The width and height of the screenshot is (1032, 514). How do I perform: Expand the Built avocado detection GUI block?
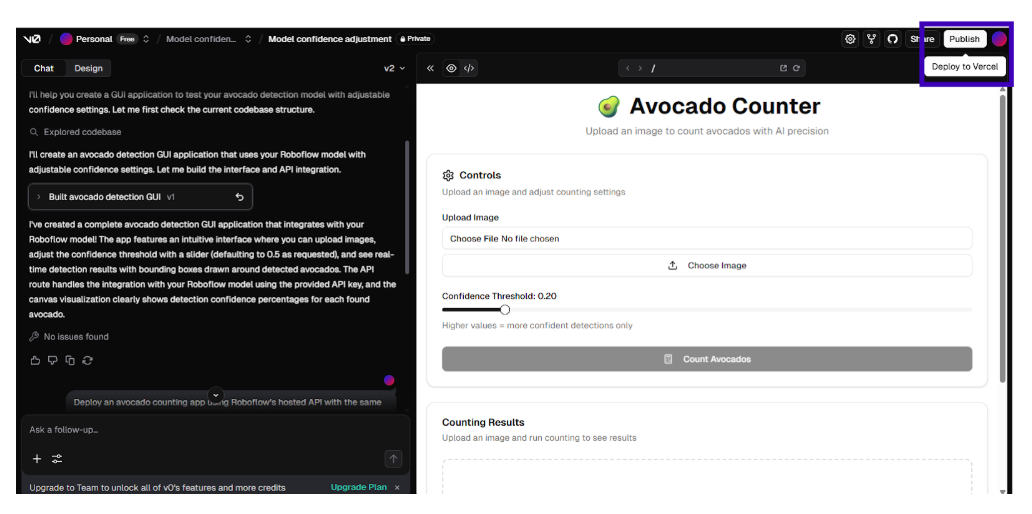click(140, 197)
